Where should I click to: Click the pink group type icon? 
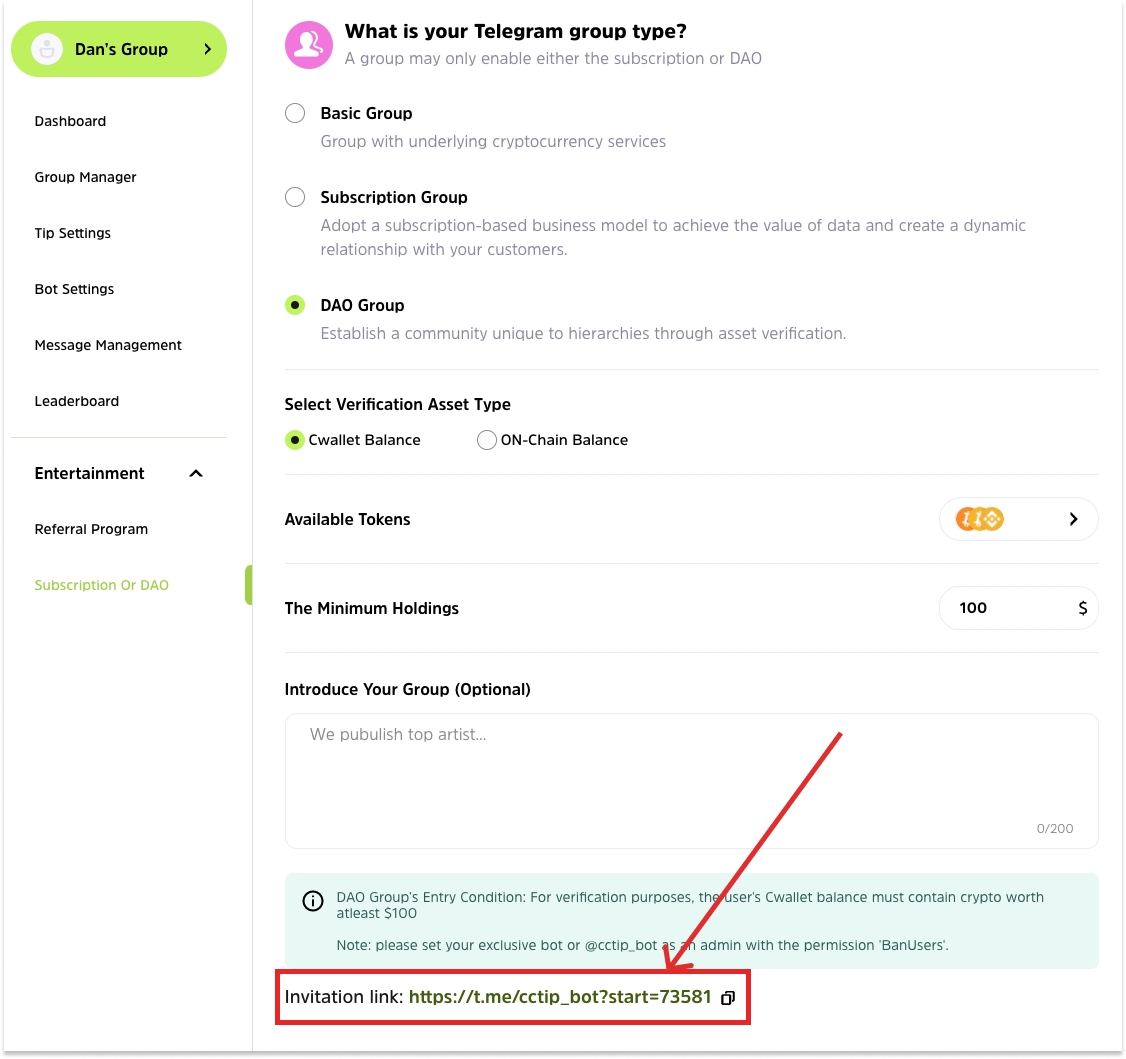pyautogui.click(x=309, y=45)
